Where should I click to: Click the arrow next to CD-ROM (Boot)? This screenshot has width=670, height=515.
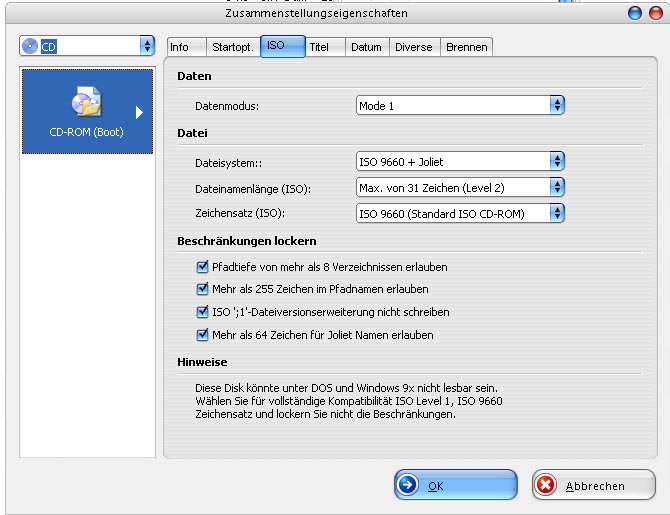pyautogui.click(x=139, y=112)
